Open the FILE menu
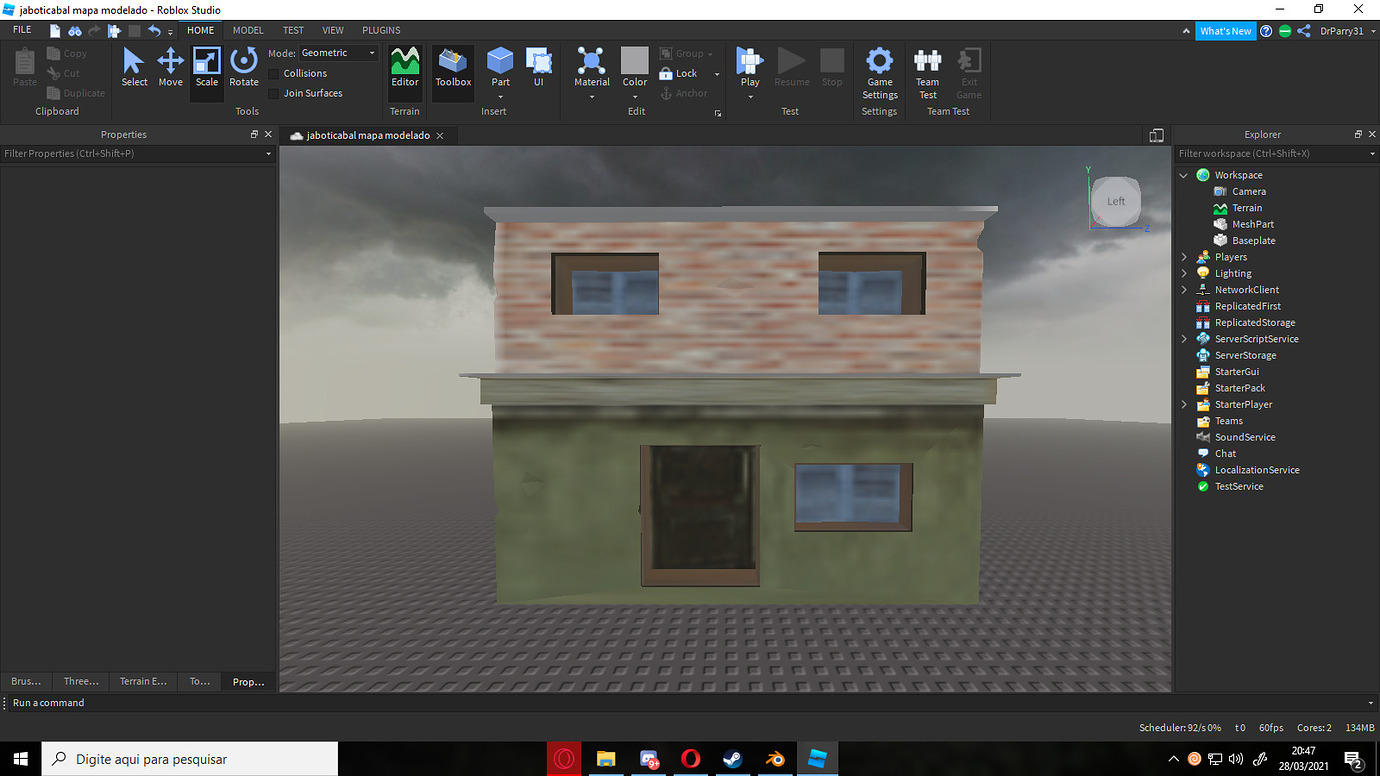This screenshot has height=776, width=1380. tap(22, 30)
